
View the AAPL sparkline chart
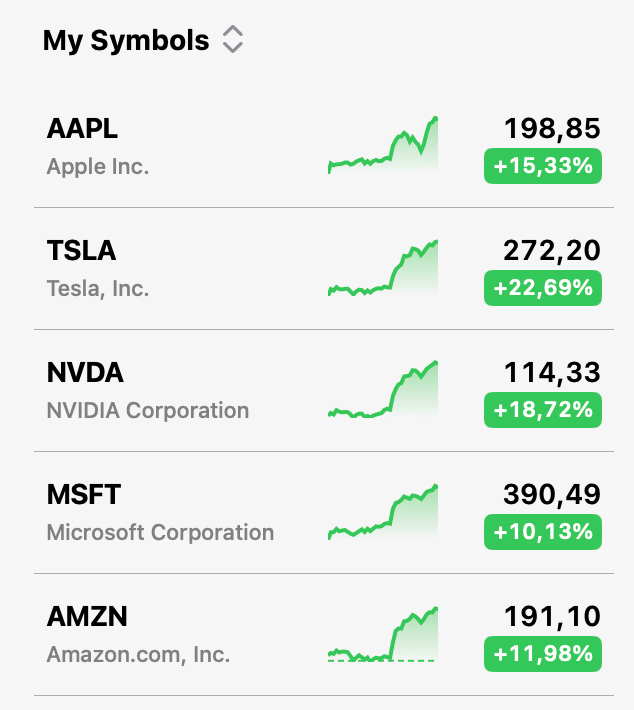coord(383,146)
